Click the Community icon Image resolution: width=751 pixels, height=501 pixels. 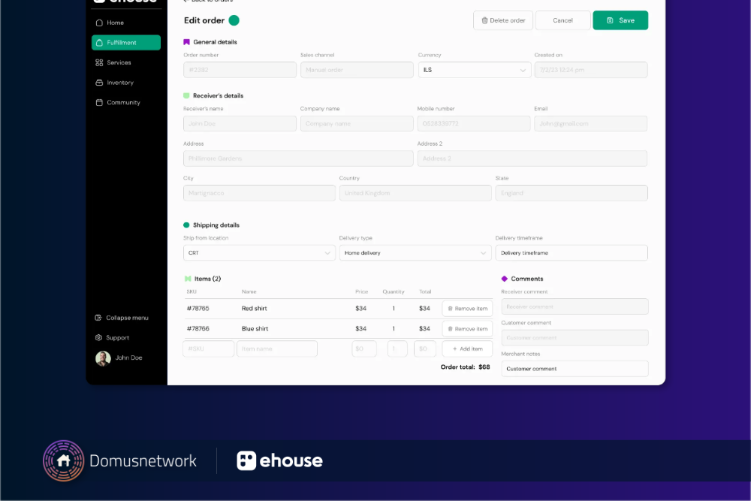tap(99, 102)
